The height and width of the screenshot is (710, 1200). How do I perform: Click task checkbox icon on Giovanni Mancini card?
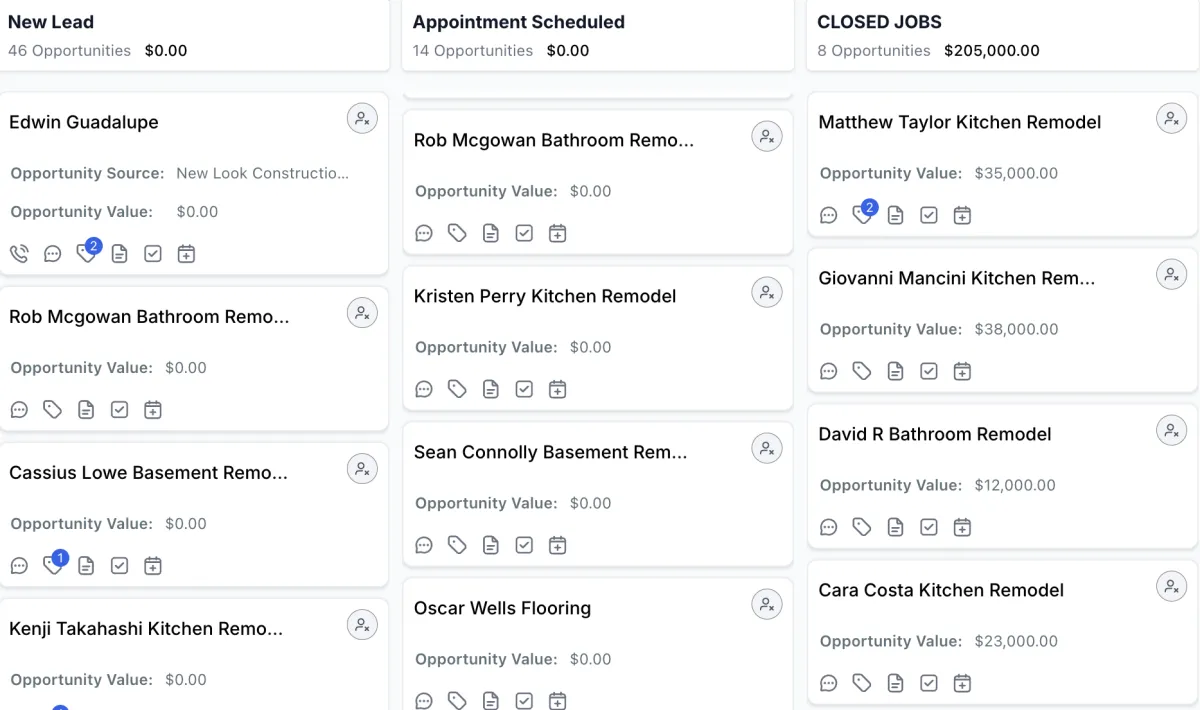pyautogui.click(x=929, y=371)
